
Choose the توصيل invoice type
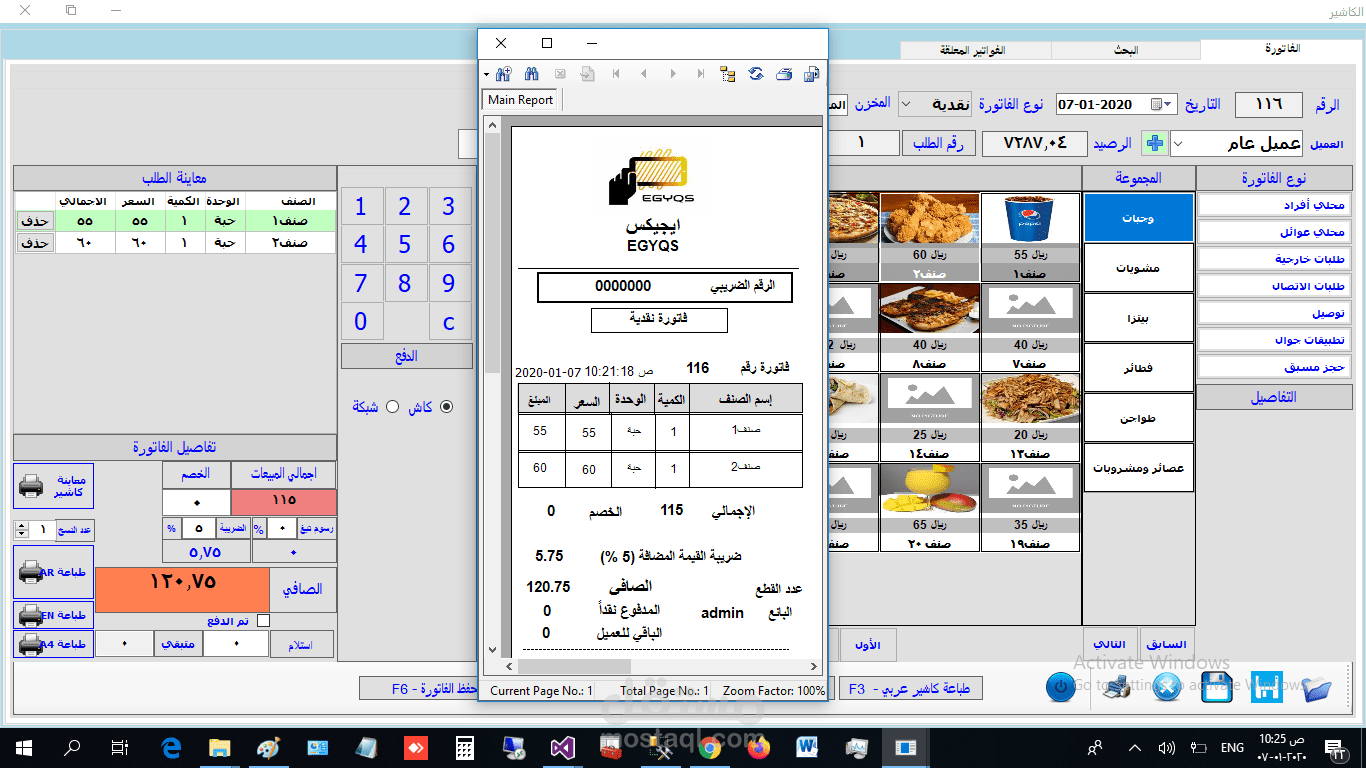coord(1273,313)
